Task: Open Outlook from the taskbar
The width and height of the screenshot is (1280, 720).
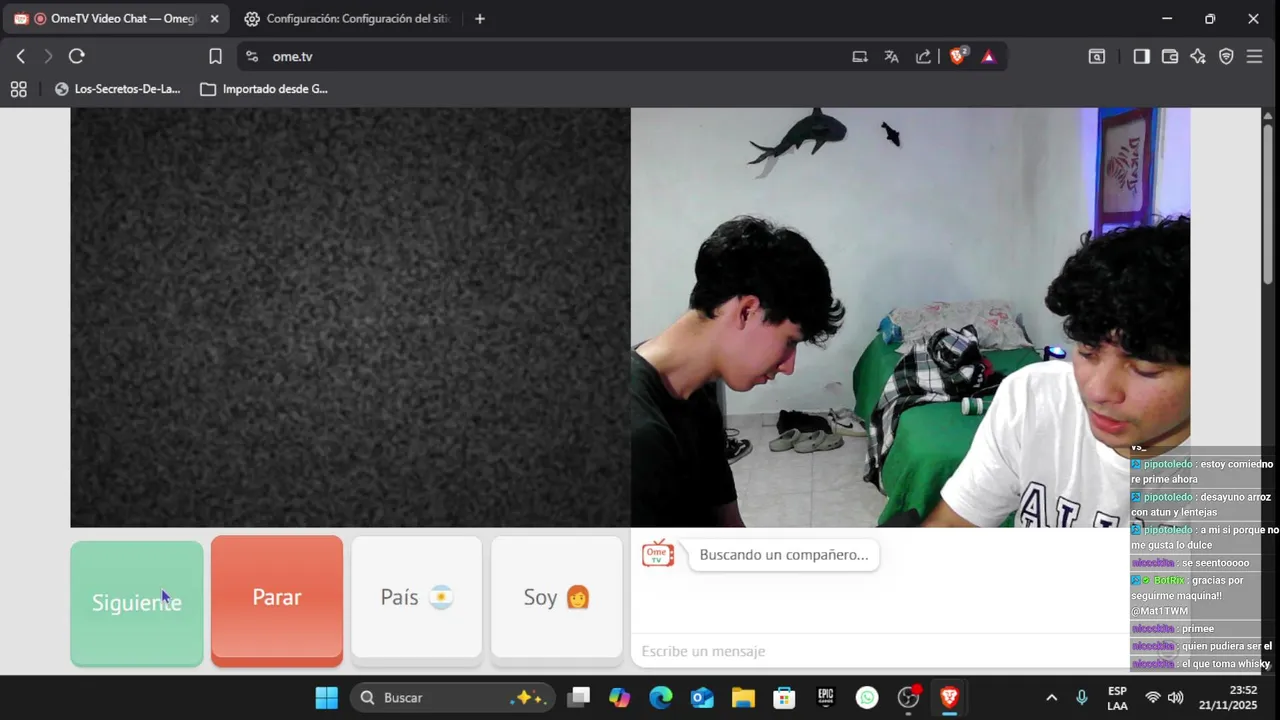Action: pos(702,698)
